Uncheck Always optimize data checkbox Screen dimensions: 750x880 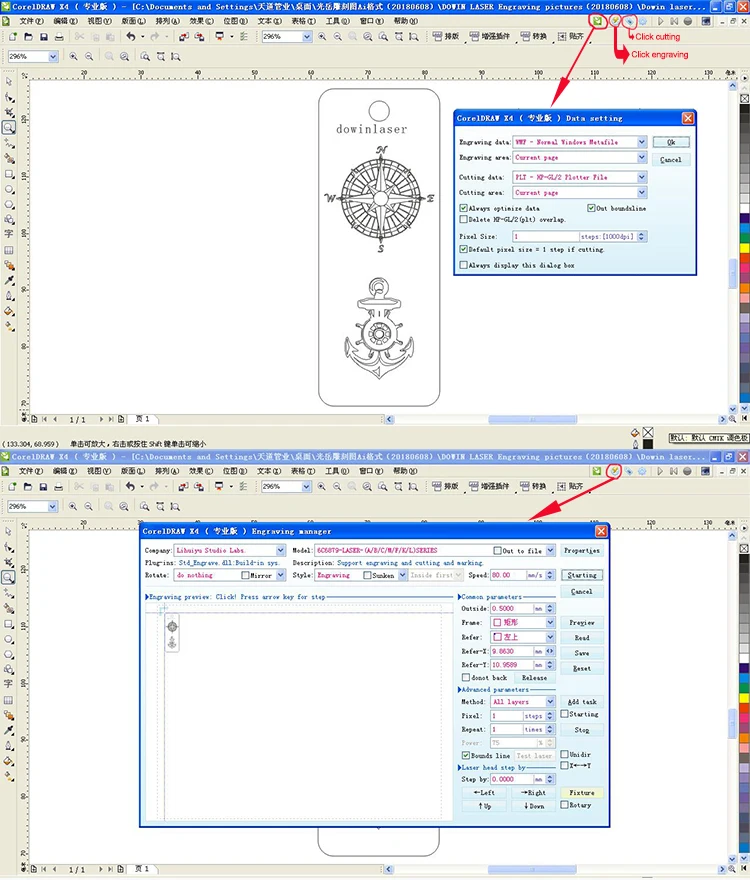point(463,208)
